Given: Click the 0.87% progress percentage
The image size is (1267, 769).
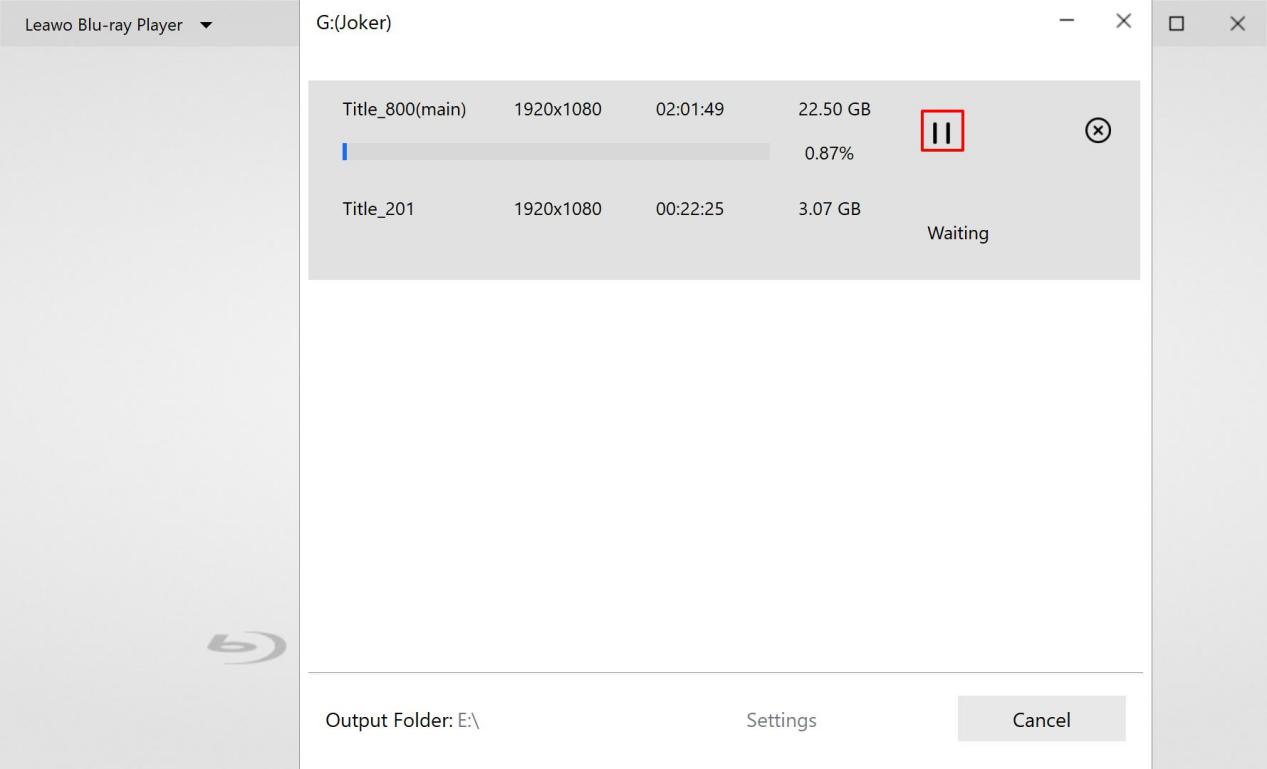Looking at the screenshot, I should [828, 154].
